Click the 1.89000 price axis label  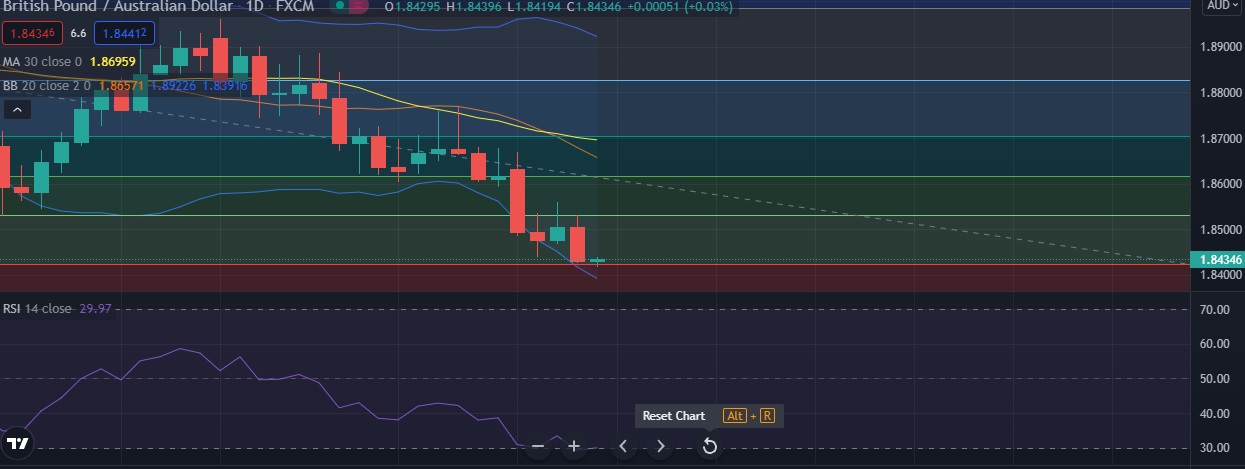tap(1221, 47)
